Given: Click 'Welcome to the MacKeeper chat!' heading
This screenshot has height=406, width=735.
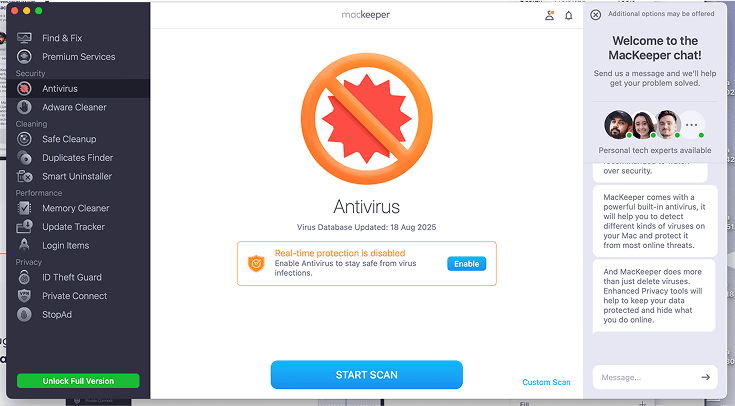Looking at the screenshot, I should click(655, 48).
